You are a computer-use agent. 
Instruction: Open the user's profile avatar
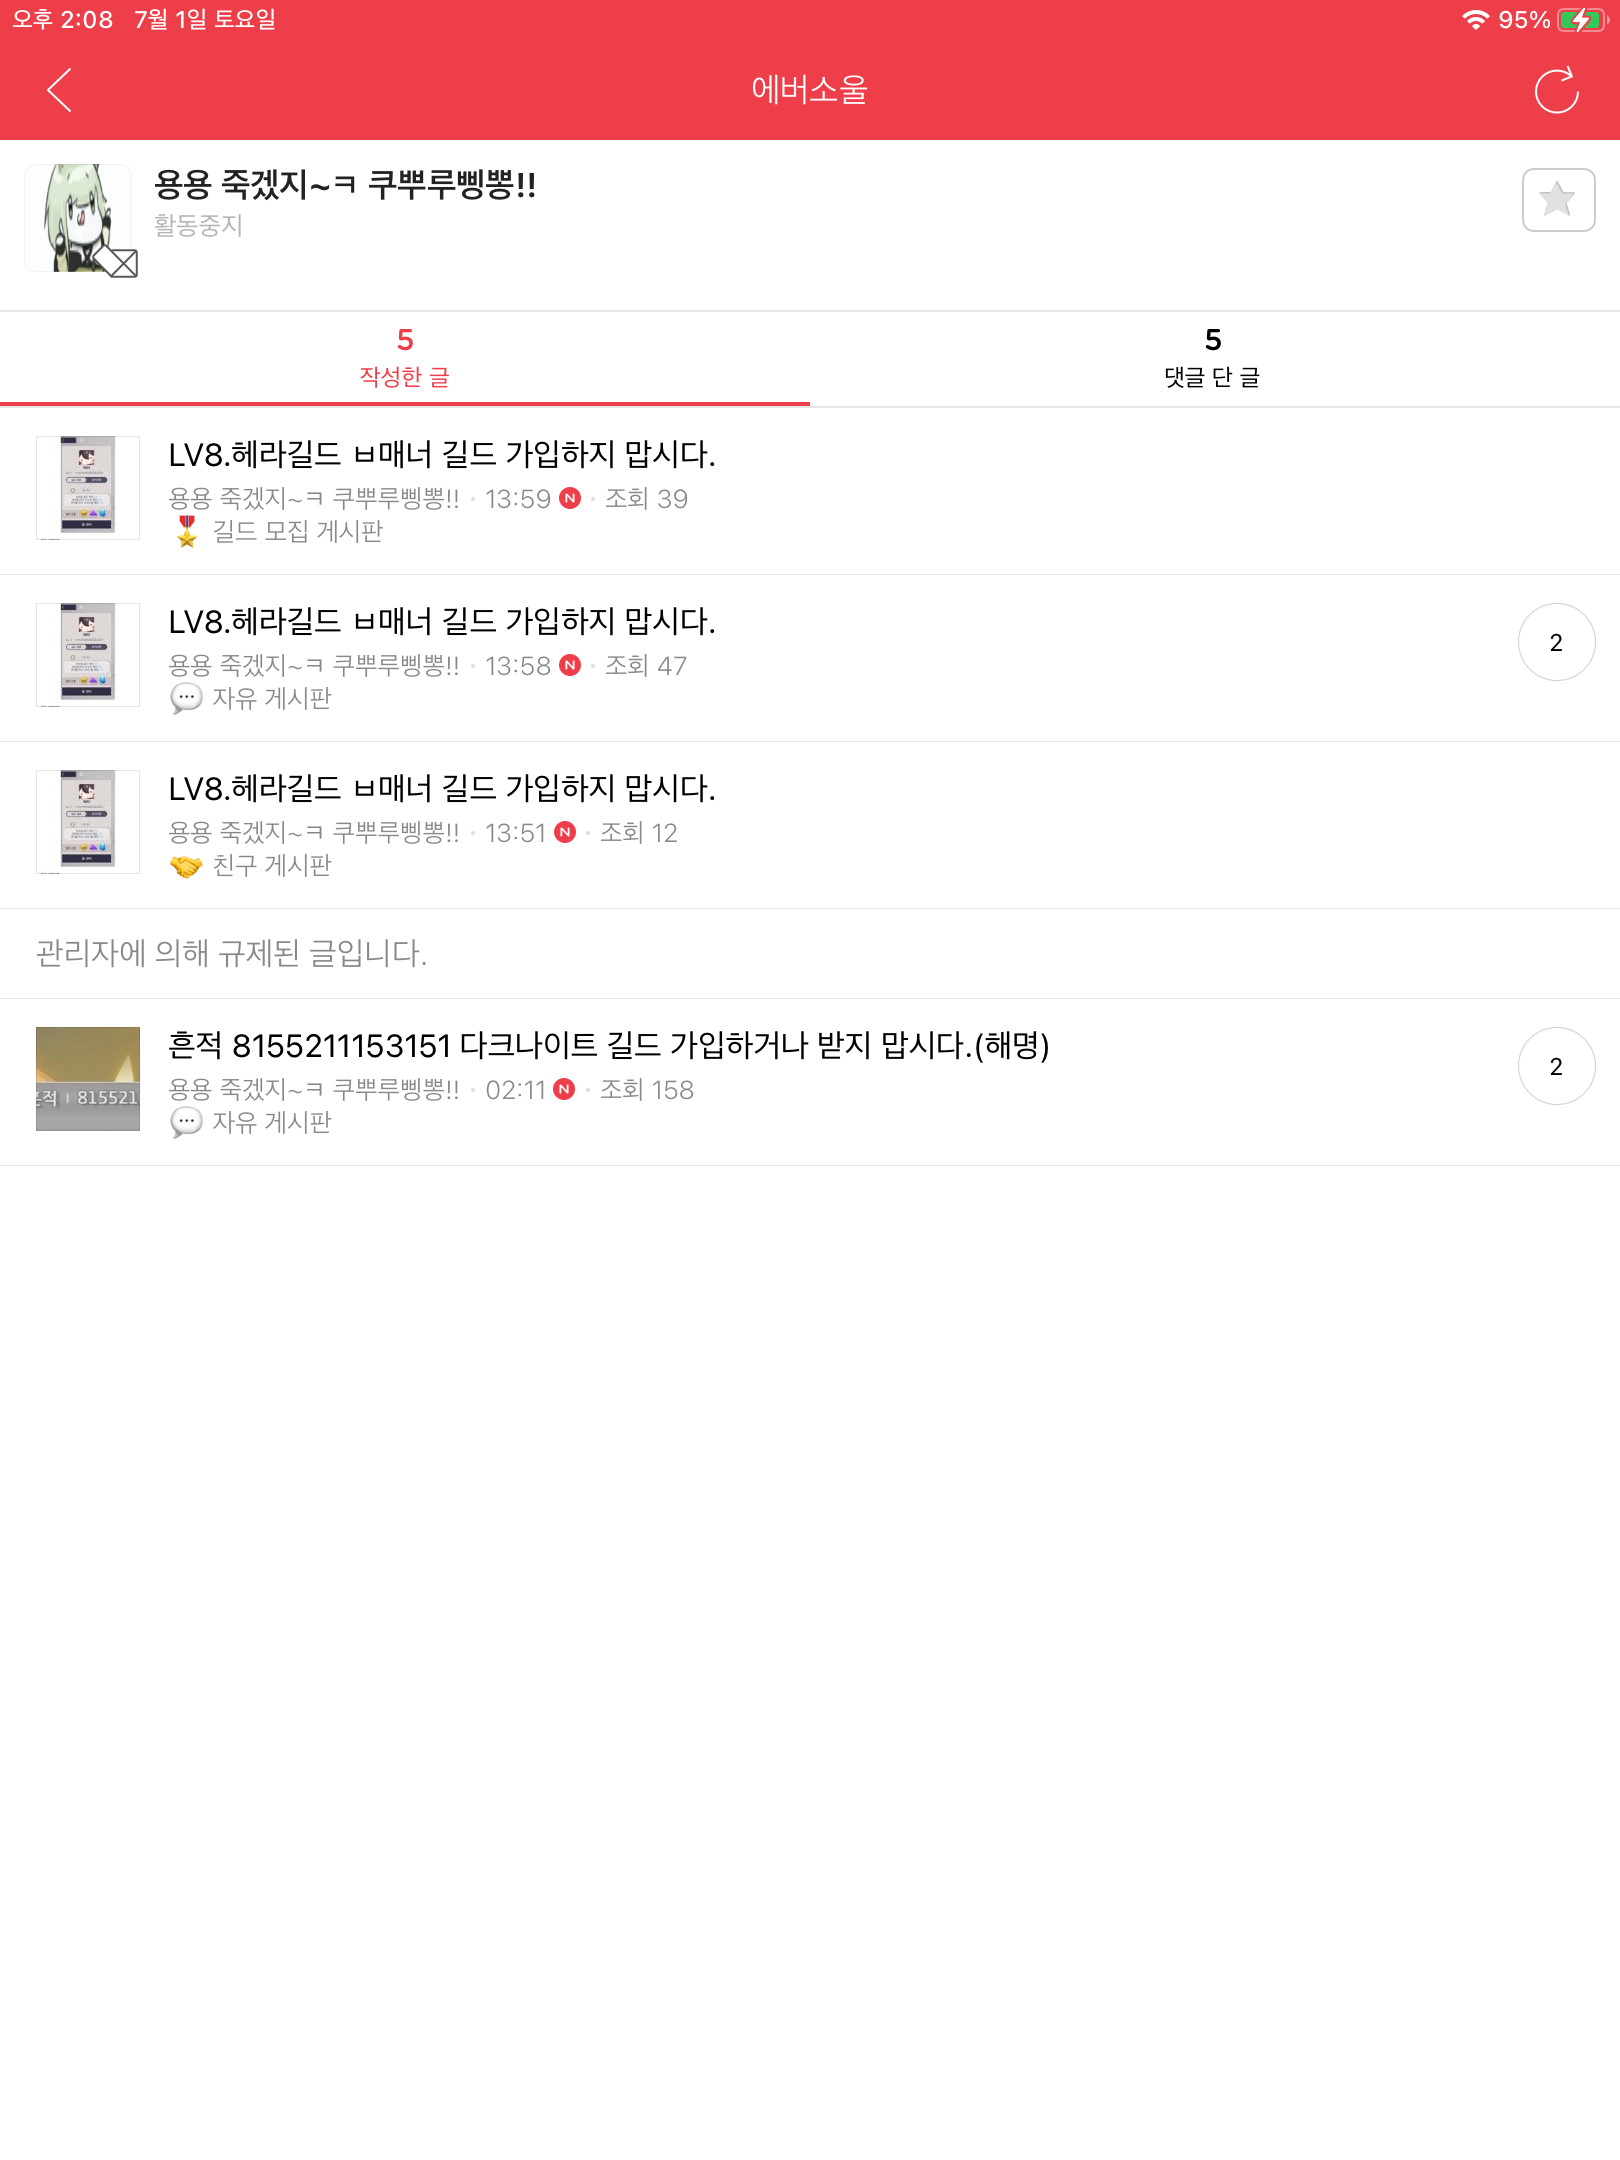coord(79,218)
